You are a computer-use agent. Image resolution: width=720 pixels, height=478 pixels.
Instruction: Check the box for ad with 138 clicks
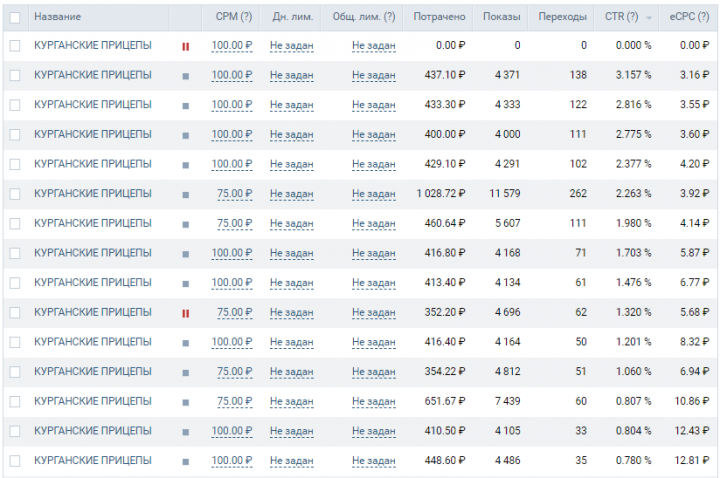pos(15,75)
